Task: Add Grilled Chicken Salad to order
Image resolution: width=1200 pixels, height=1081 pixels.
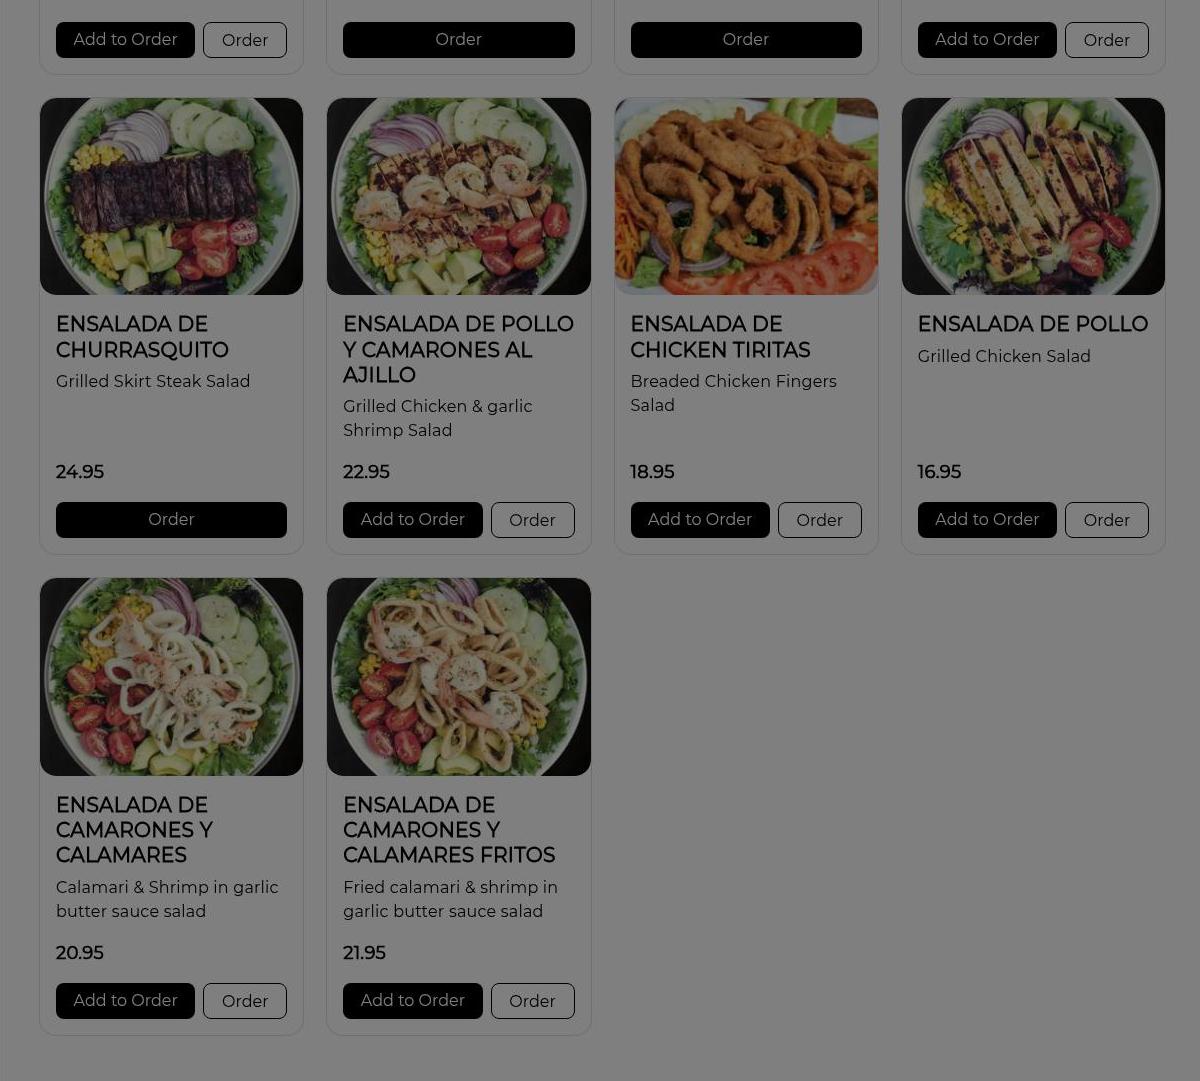Action: tap(987, 520)
